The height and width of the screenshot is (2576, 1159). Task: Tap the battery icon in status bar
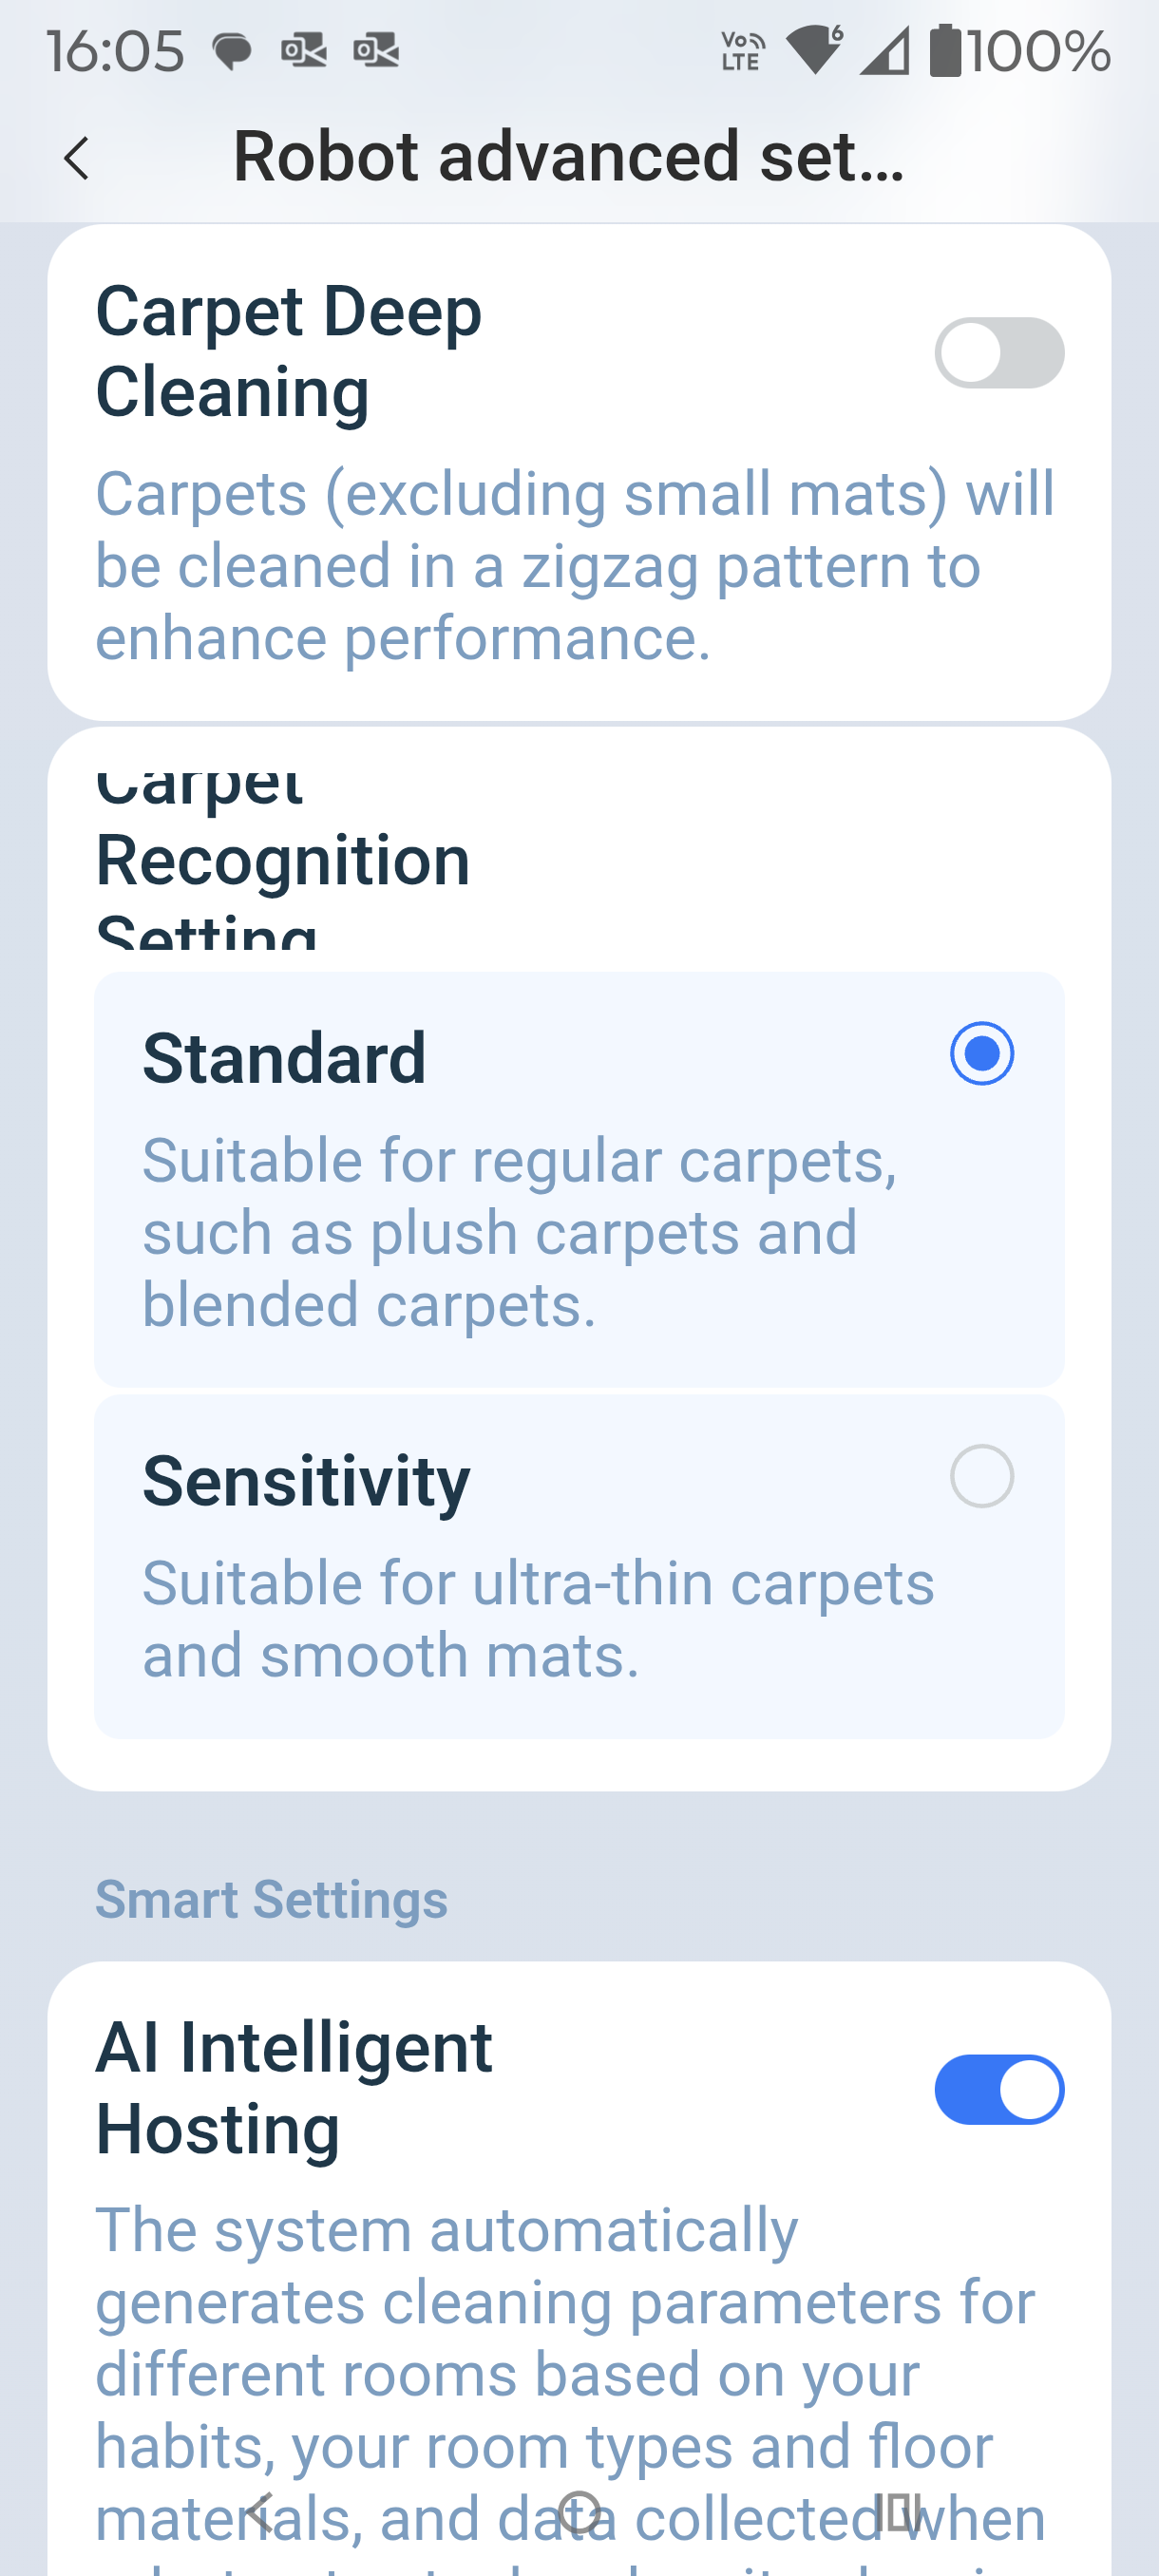[945, 51]
